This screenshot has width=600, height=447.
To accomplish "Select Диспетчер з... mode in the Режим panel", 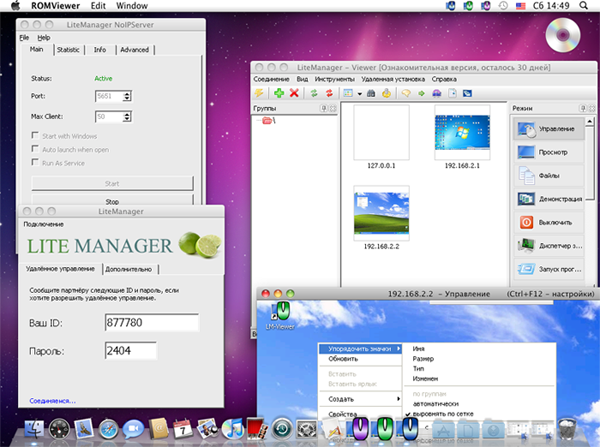I will [x=549, y=246].
